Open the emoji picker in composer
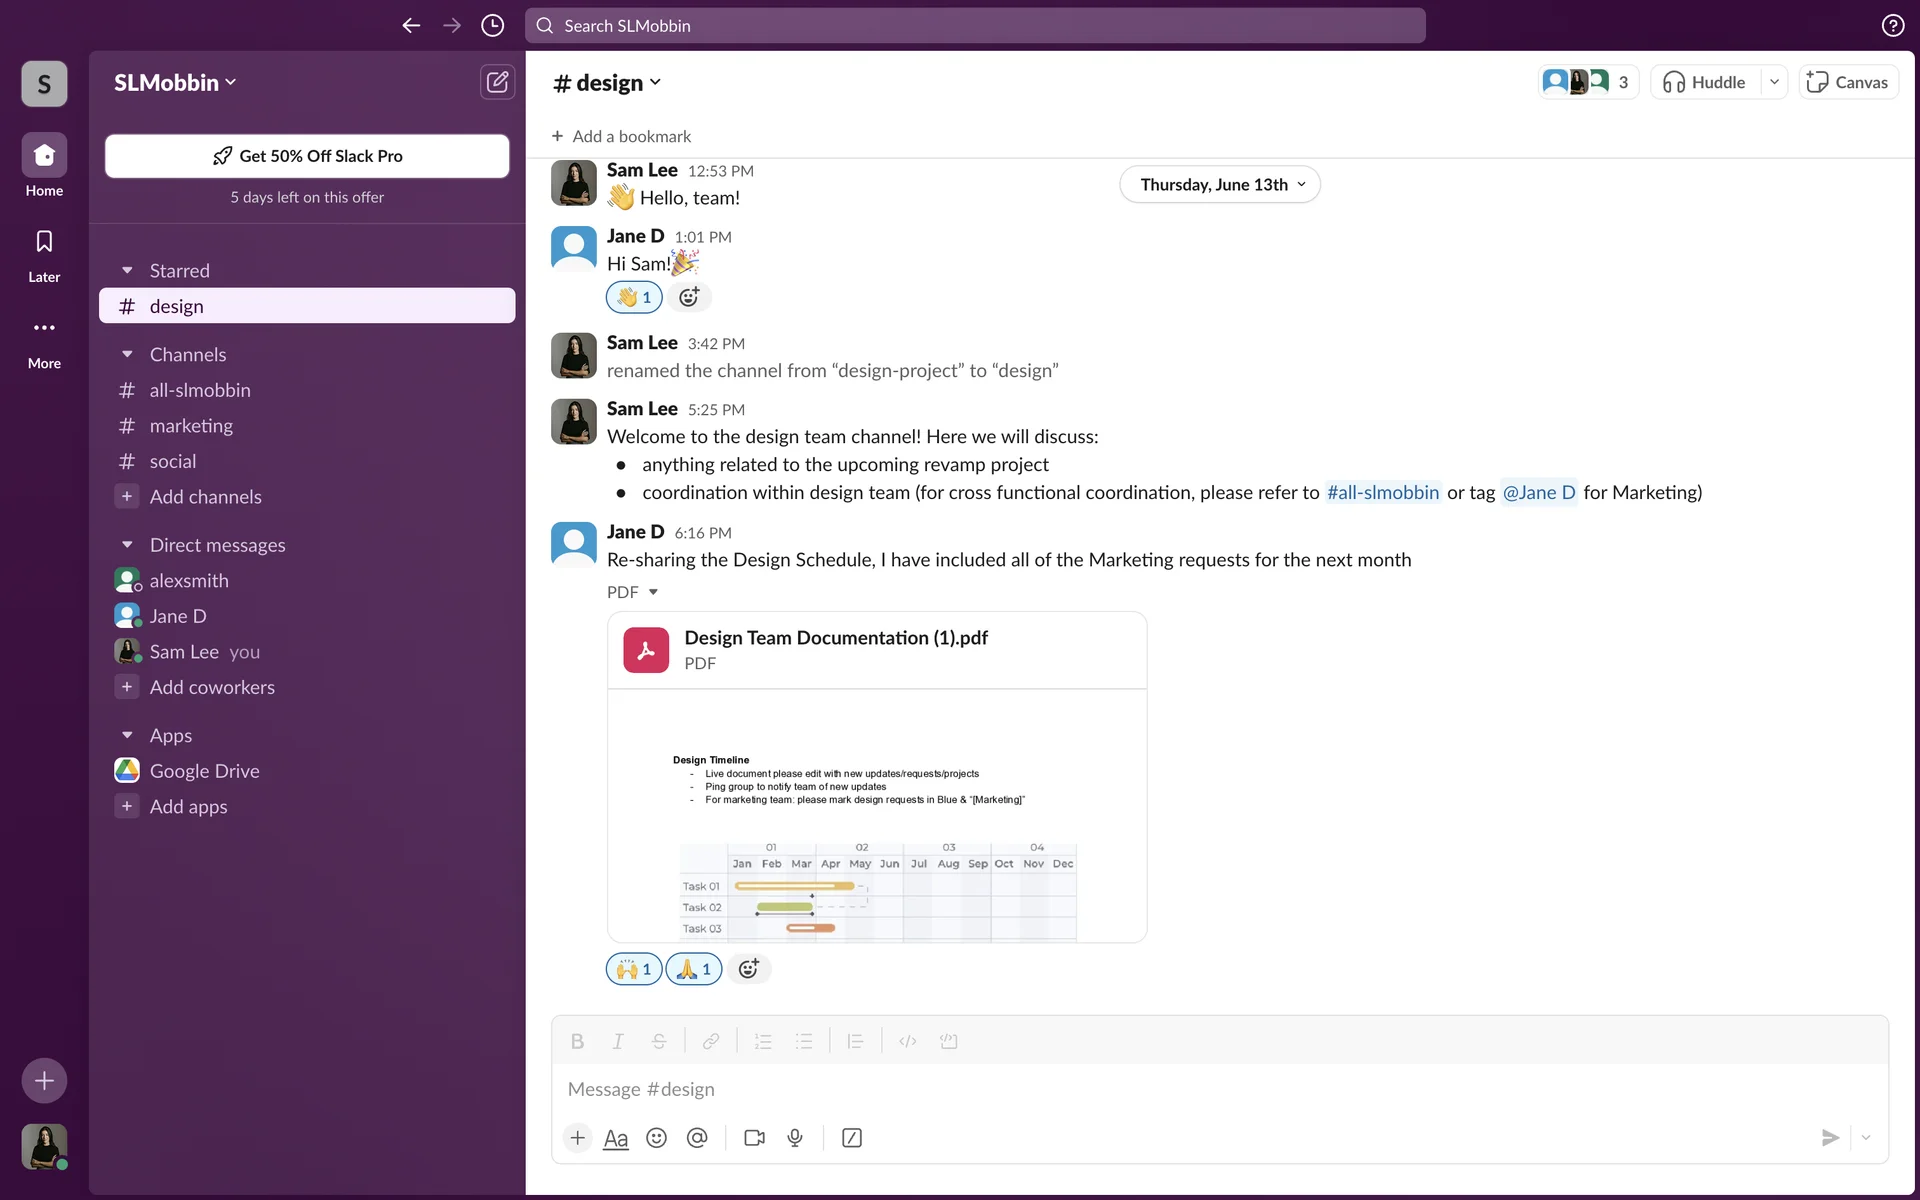 pyautogui.click(x=656, y=1138)
